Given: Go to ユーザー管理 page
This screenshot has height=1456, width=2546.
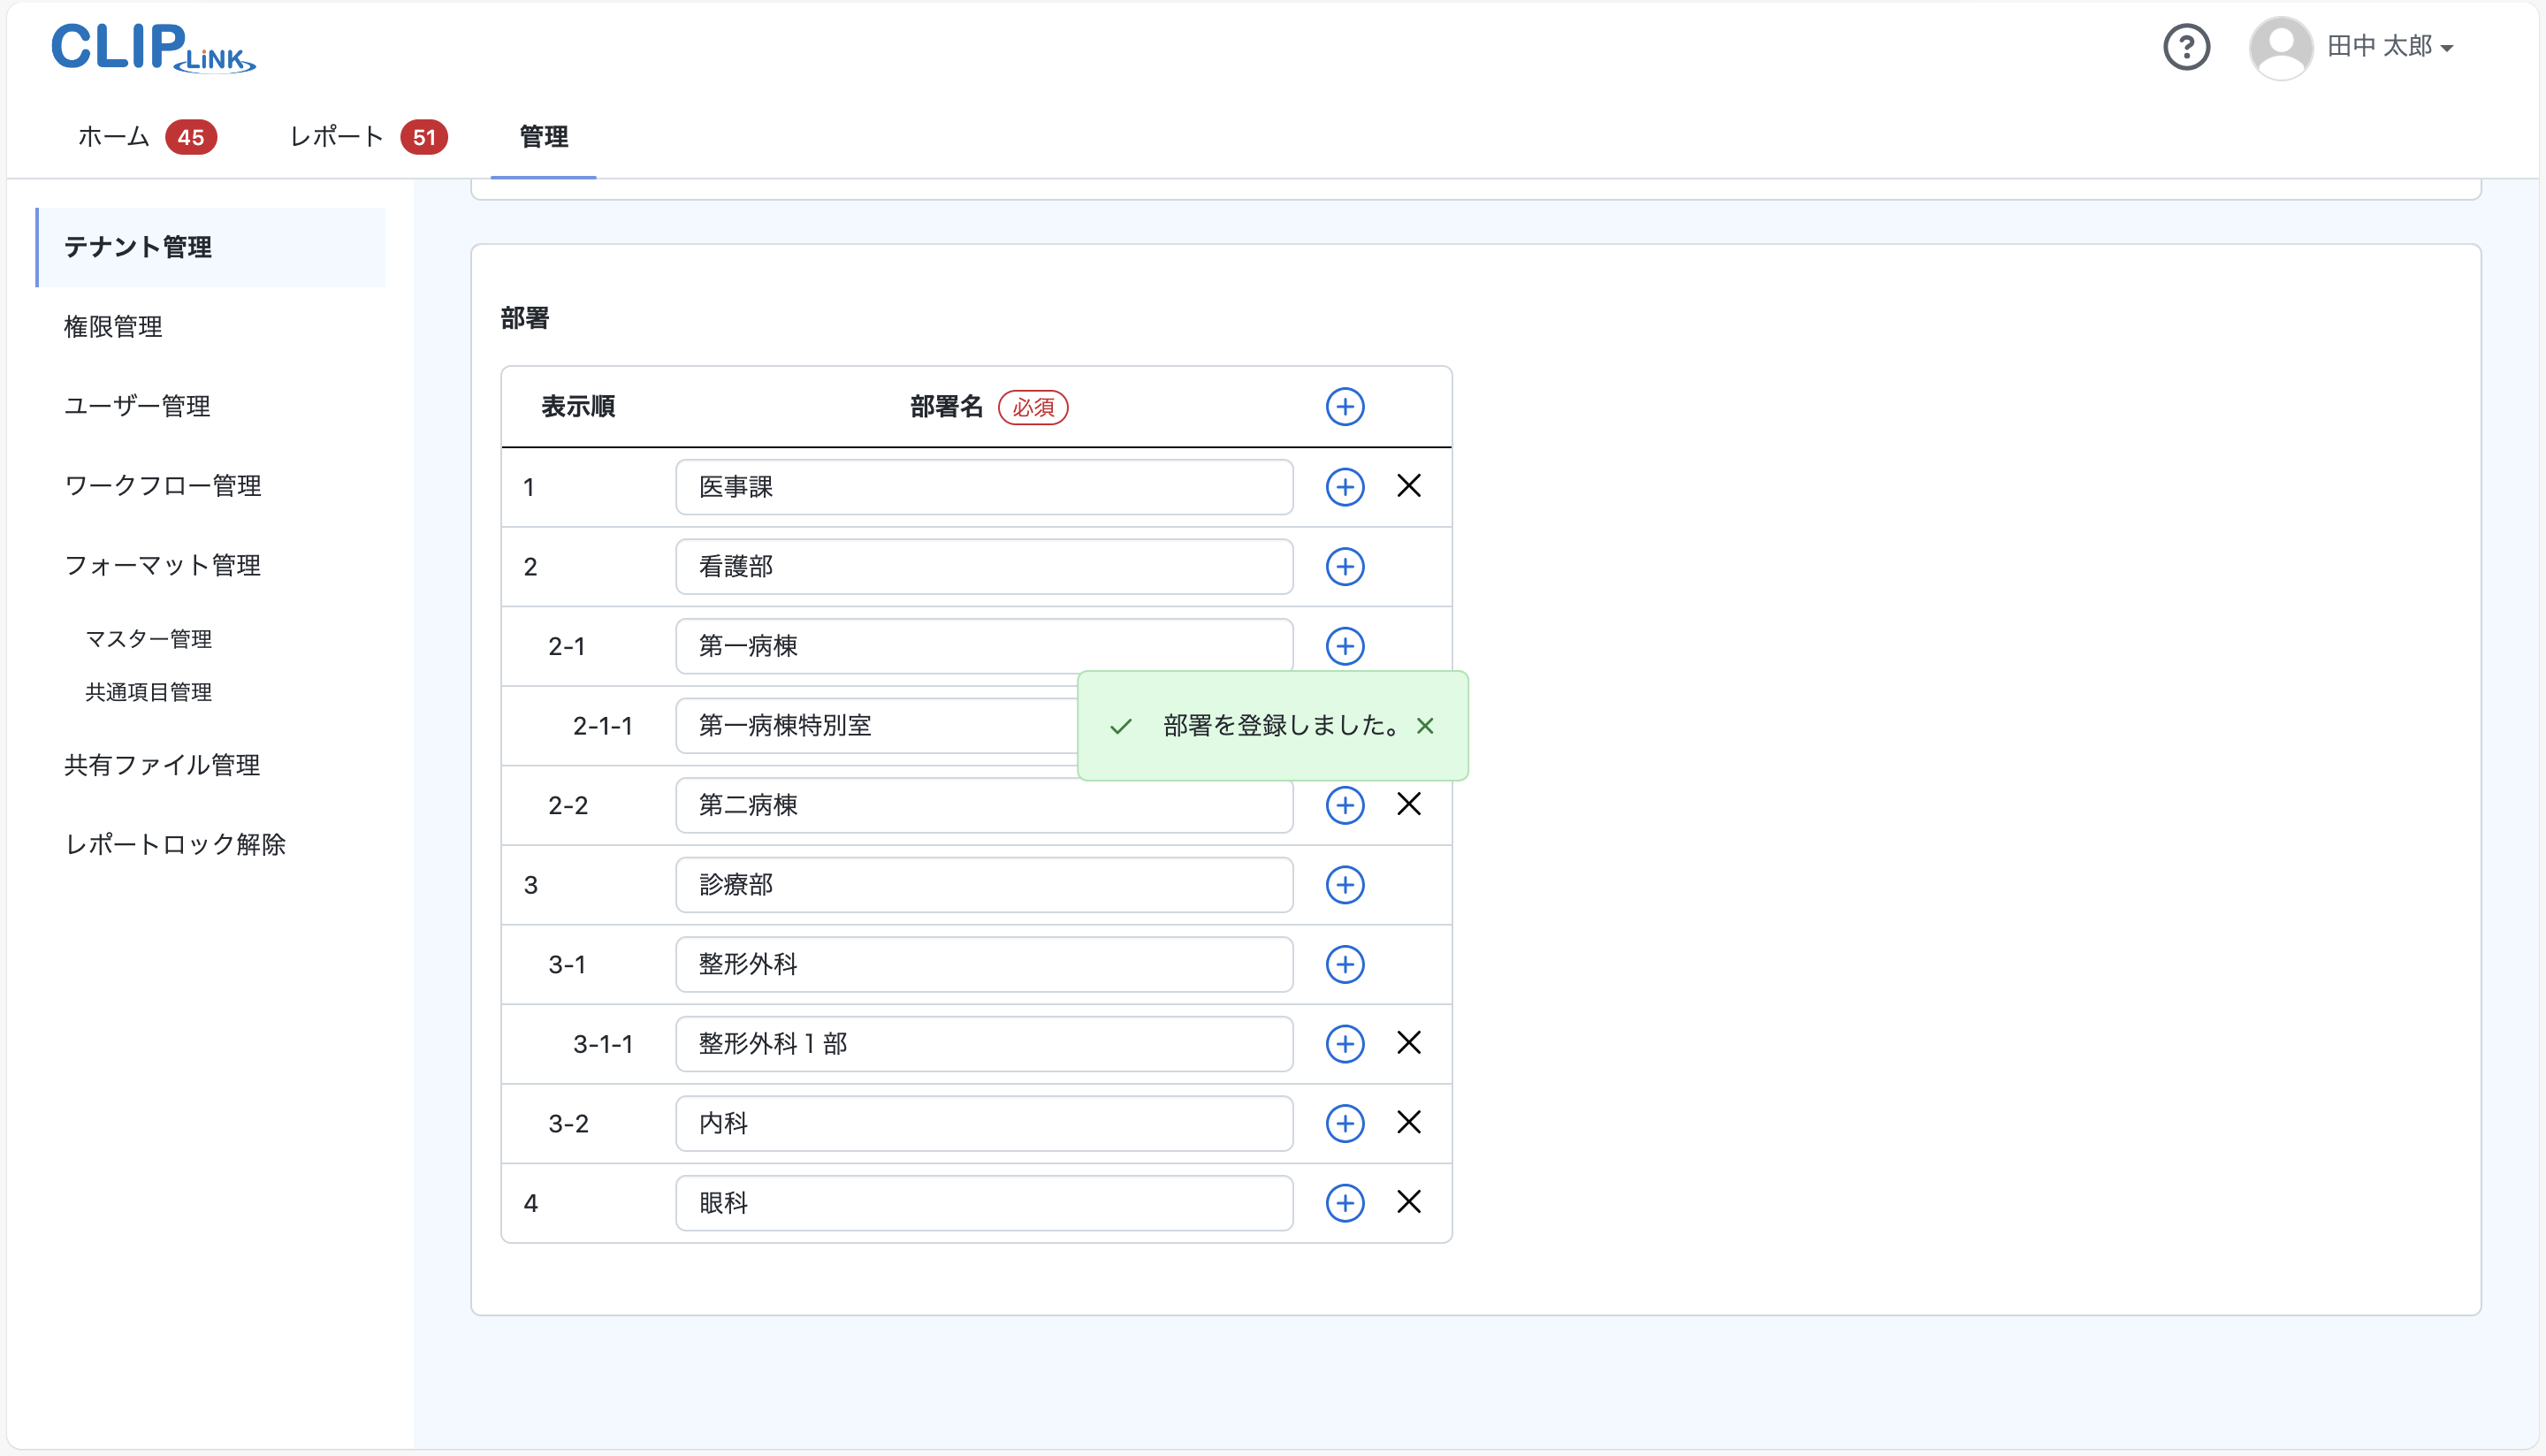Looking at the screenshot, I should coord(137,406).
